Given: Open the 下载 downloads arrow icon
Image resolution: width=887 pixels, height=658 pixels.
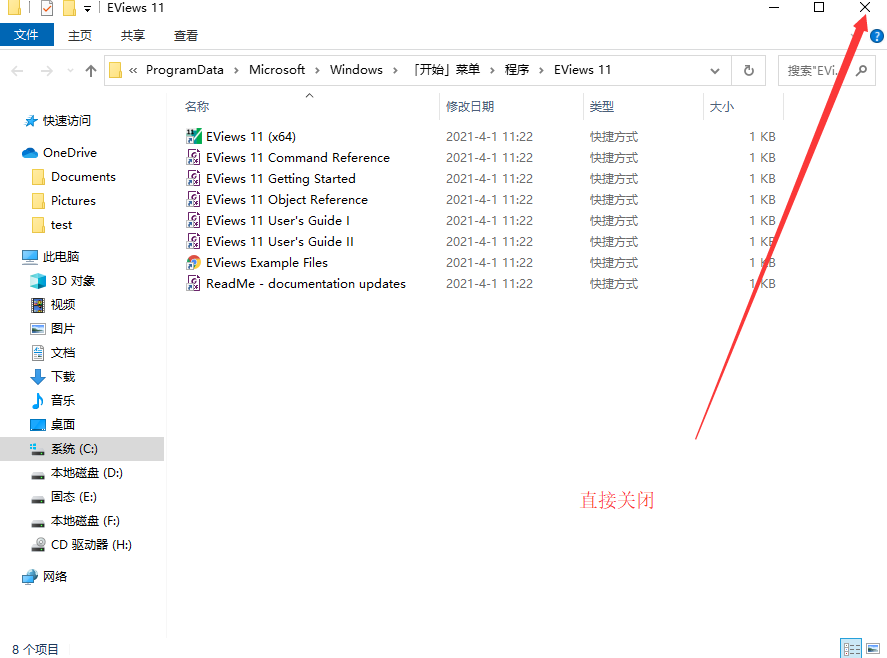Looking at the screenshot, I should click(38, 377).
